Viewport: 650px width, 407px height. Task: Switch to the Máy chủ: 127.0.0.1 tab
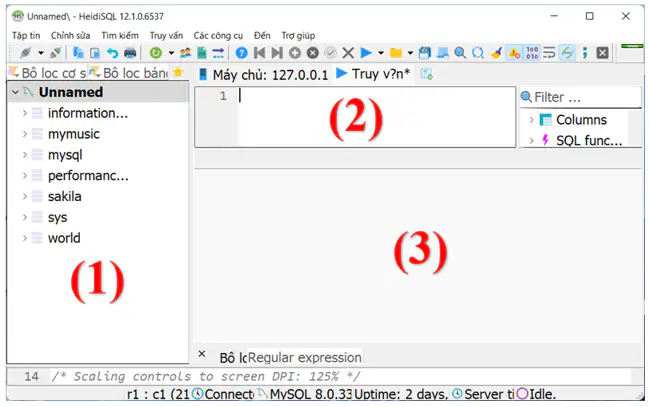pyautogui.click(x=263, y=75)
